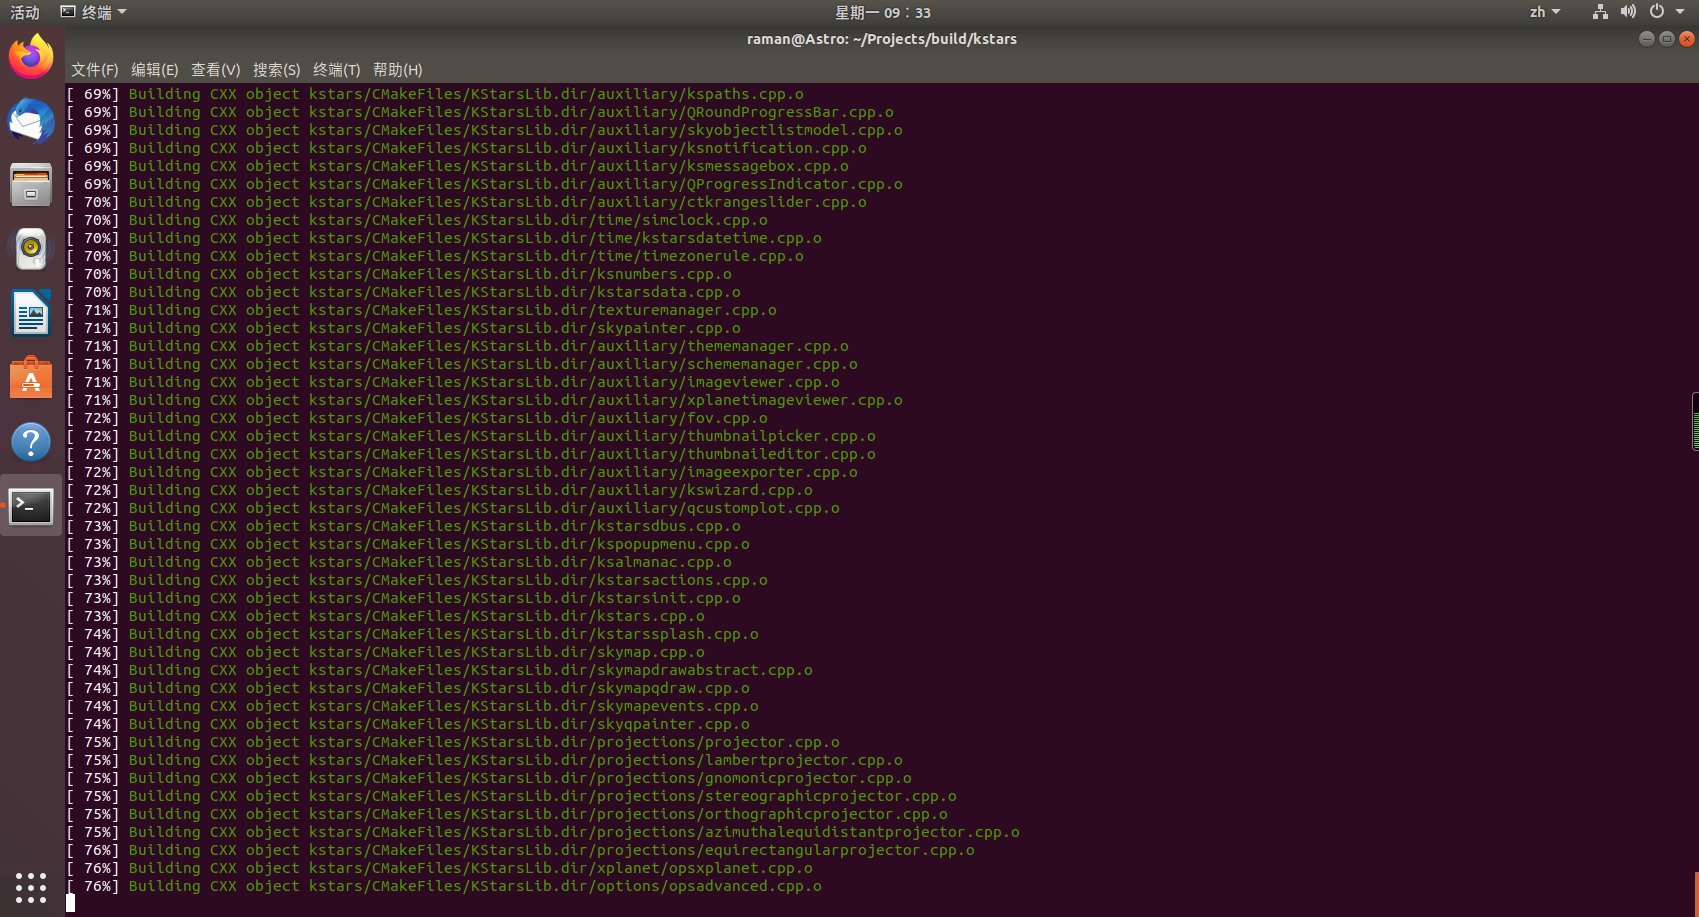Open the 终端(T) menu
Image resolution: width=1699 pixels, height=917 pixels.
(336, 70)
